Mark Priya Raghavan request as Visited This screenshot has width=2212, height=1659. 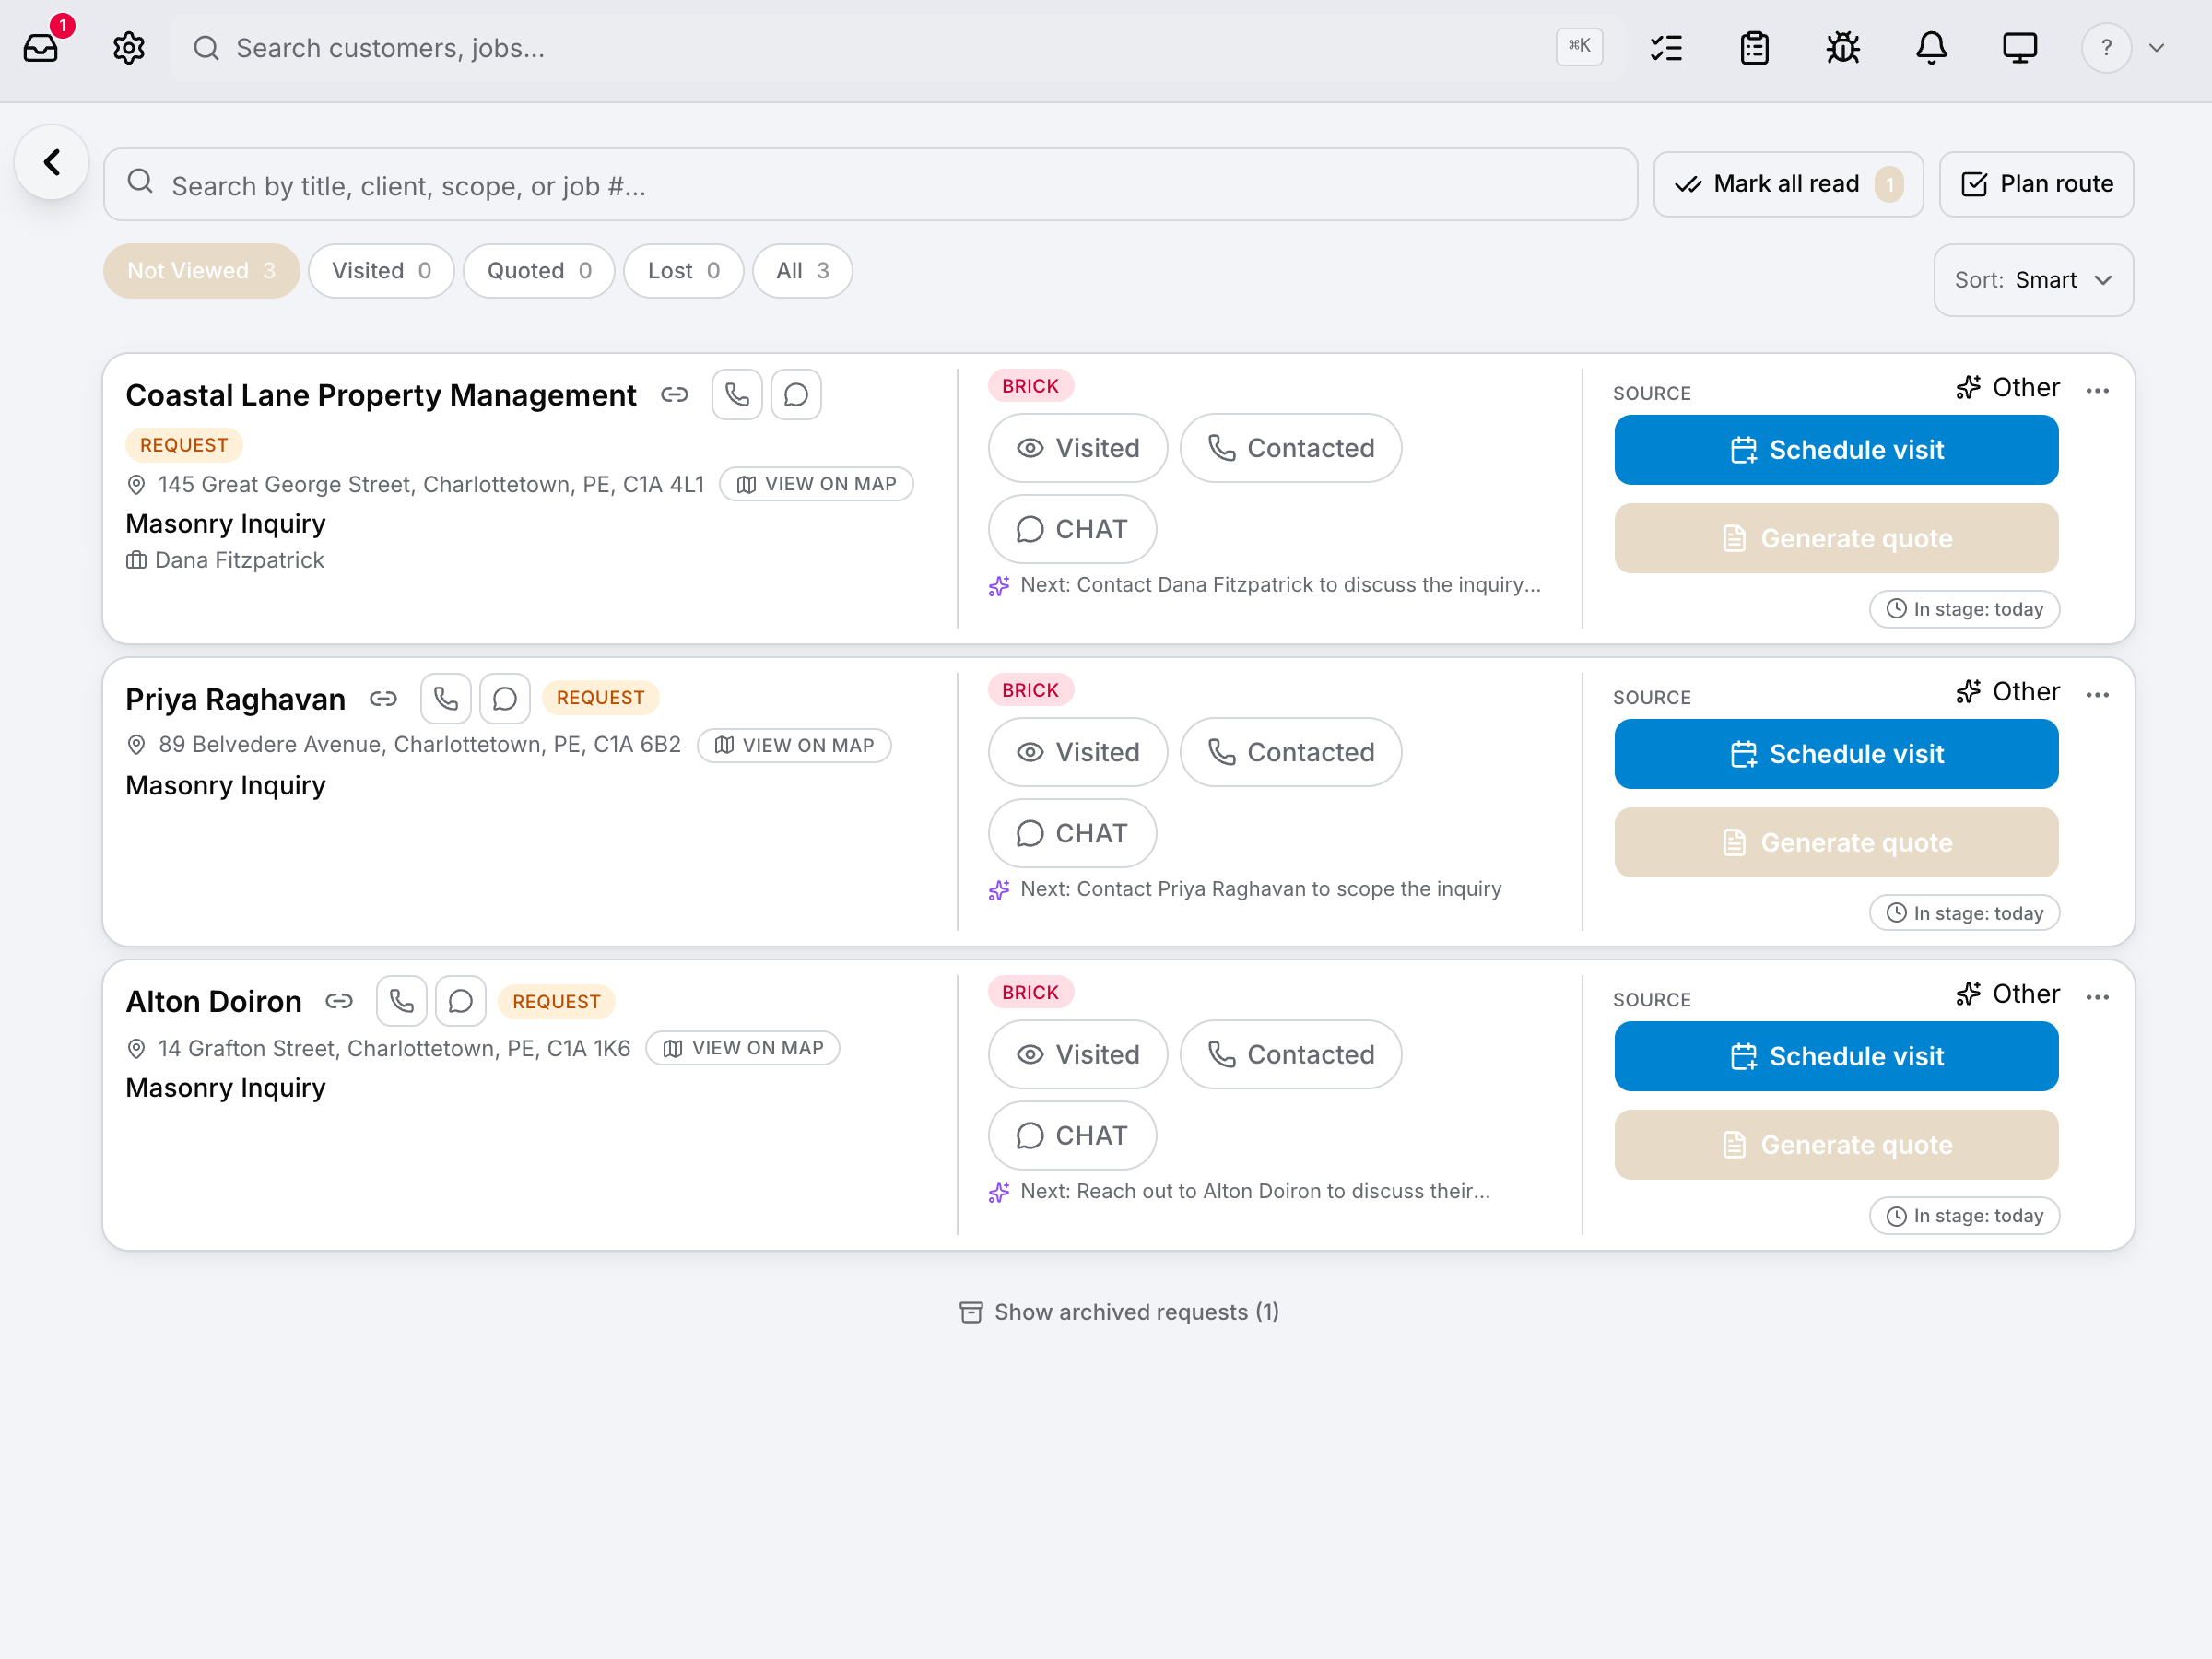point(1078,752)
